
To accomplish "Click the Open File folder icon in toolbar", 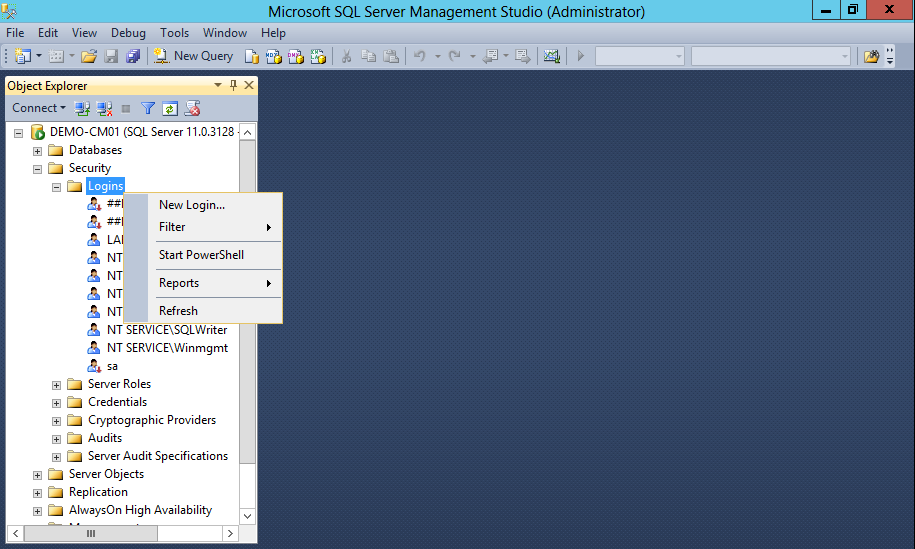I will click(x=89, y=56).
